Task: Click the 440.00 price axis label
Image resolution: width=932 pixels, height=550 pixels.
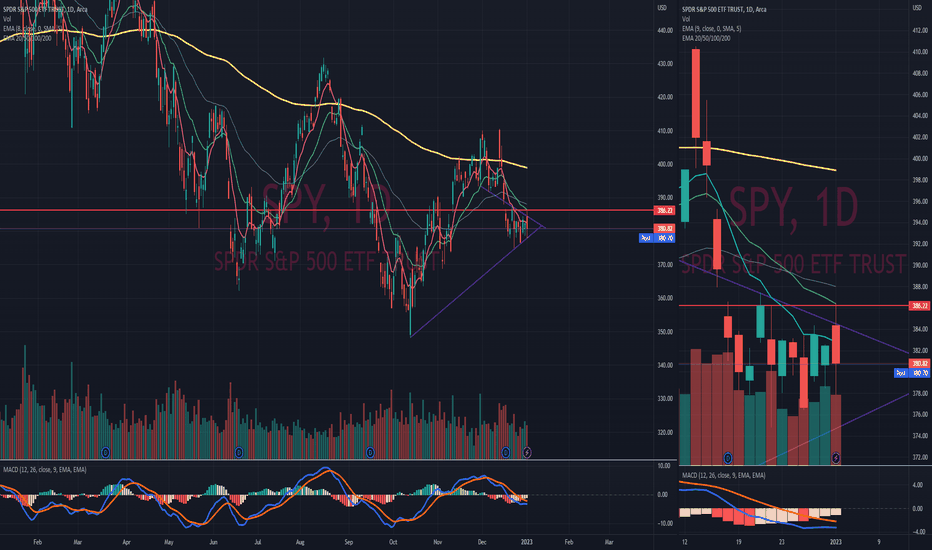Action: tap(665, 30)
